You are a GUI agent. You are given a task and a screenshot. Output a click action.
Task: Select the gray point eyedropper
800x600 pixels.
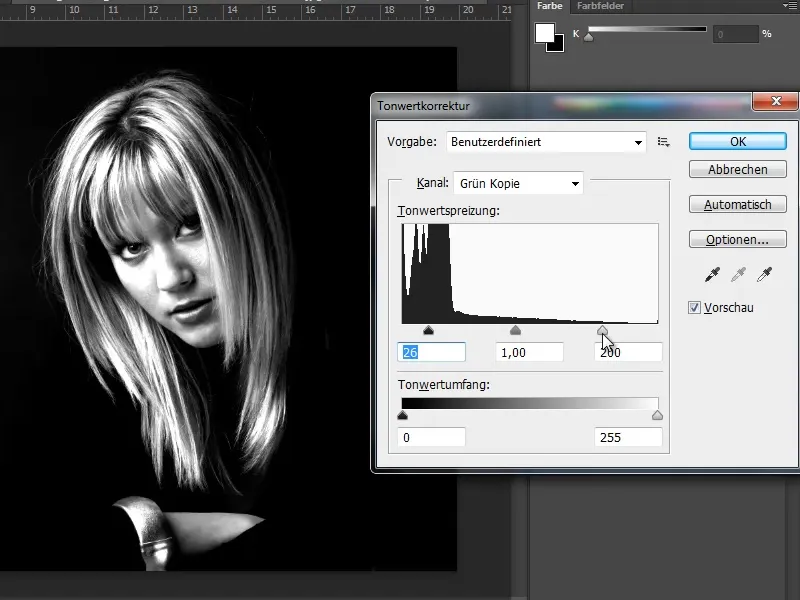click(x=738, y=274)
